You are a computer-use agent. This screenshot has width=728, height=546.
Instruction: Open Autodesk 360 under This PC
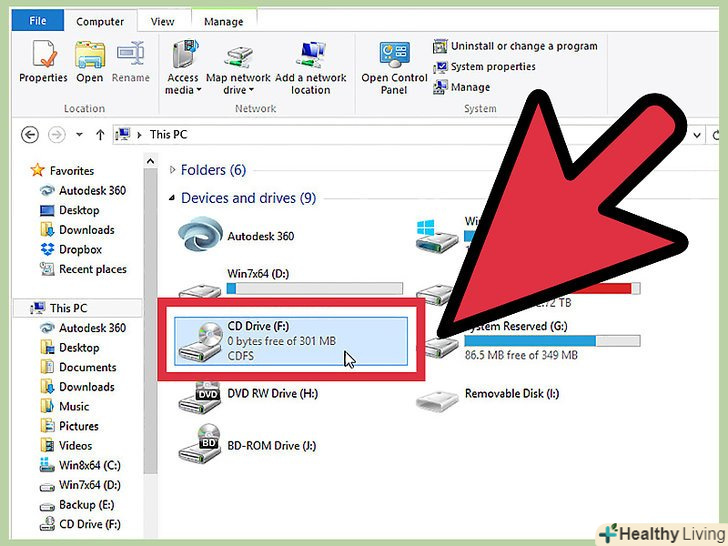coord(83,328)
